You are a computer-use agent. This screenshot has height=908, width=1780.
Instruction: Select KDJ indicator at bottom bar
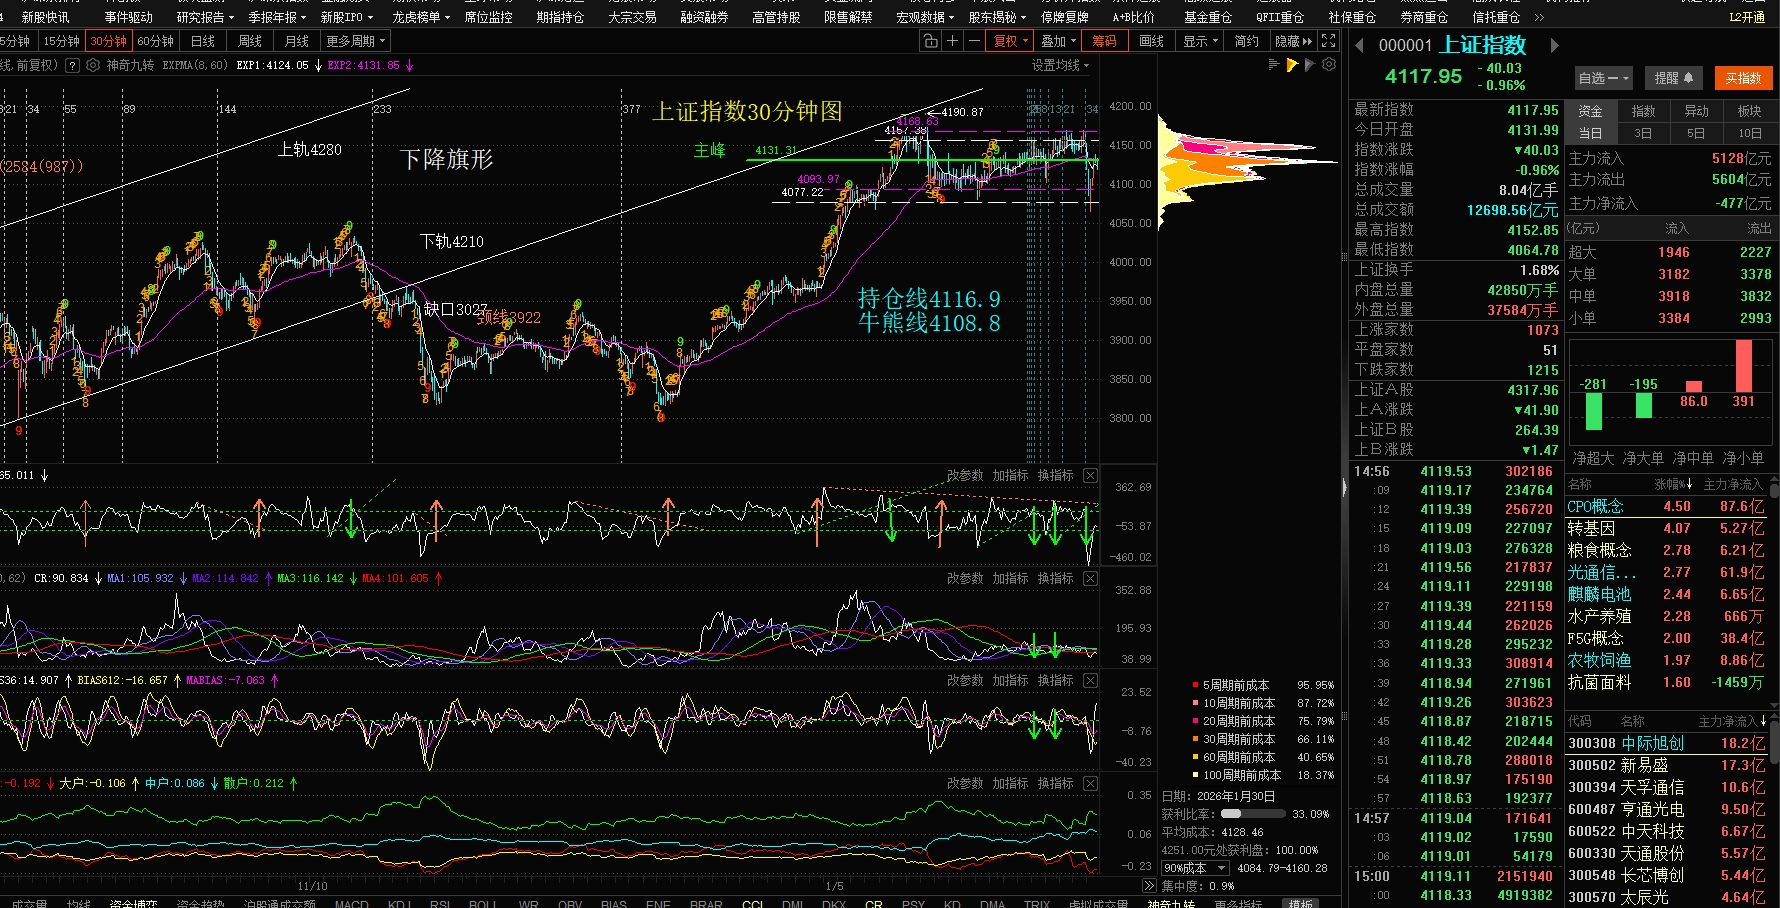point(399,903)
